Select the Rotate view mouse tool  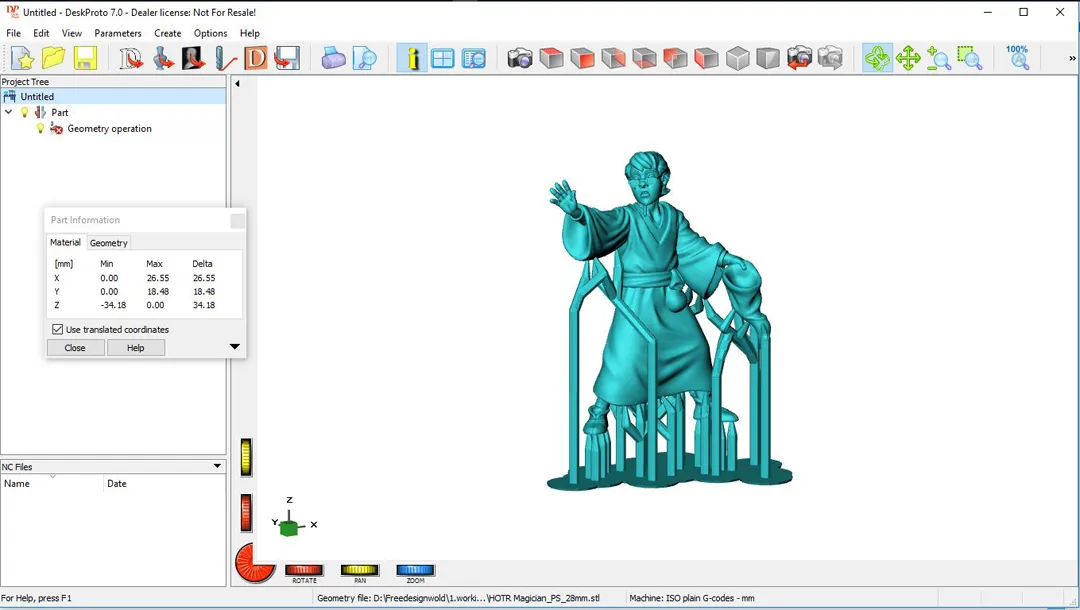877,58
